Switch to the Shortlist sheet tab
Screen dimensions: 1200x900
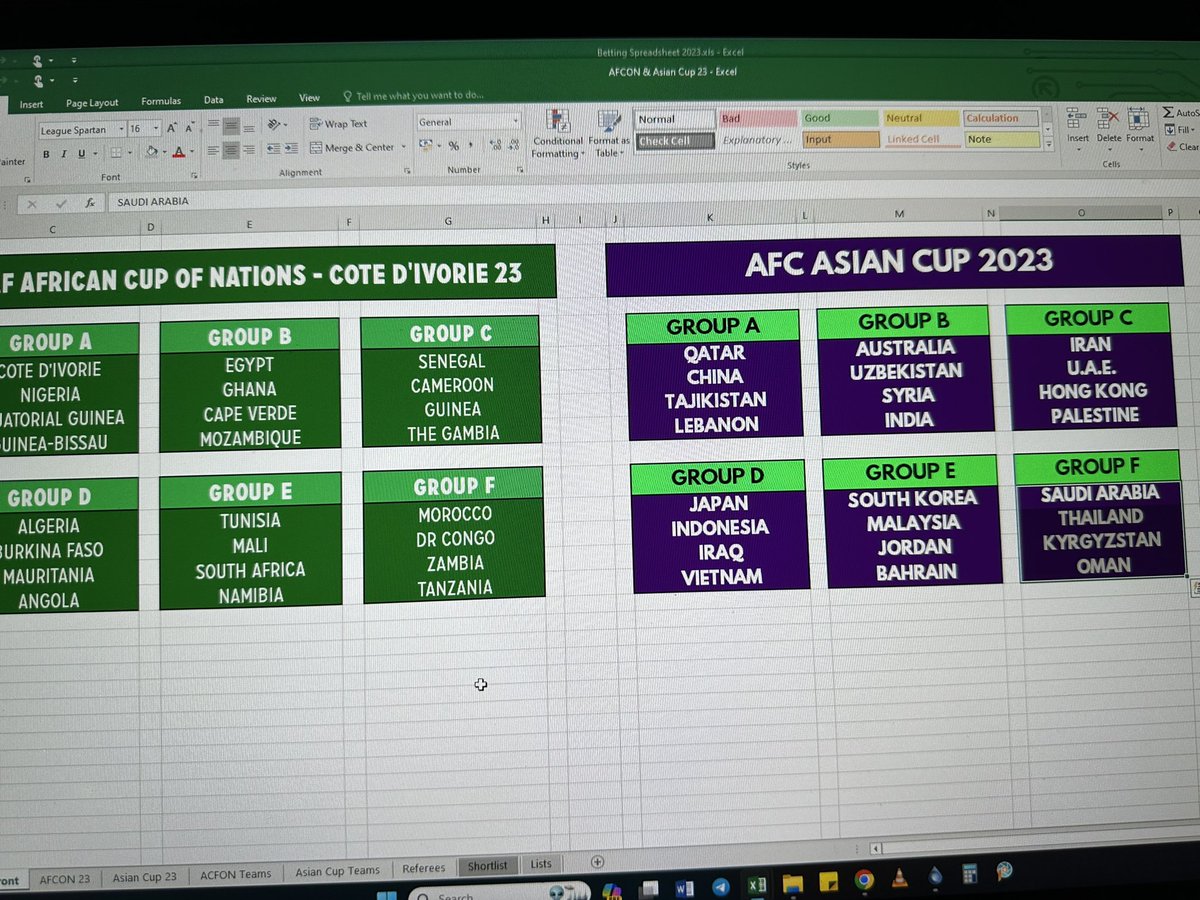(487, 866)
